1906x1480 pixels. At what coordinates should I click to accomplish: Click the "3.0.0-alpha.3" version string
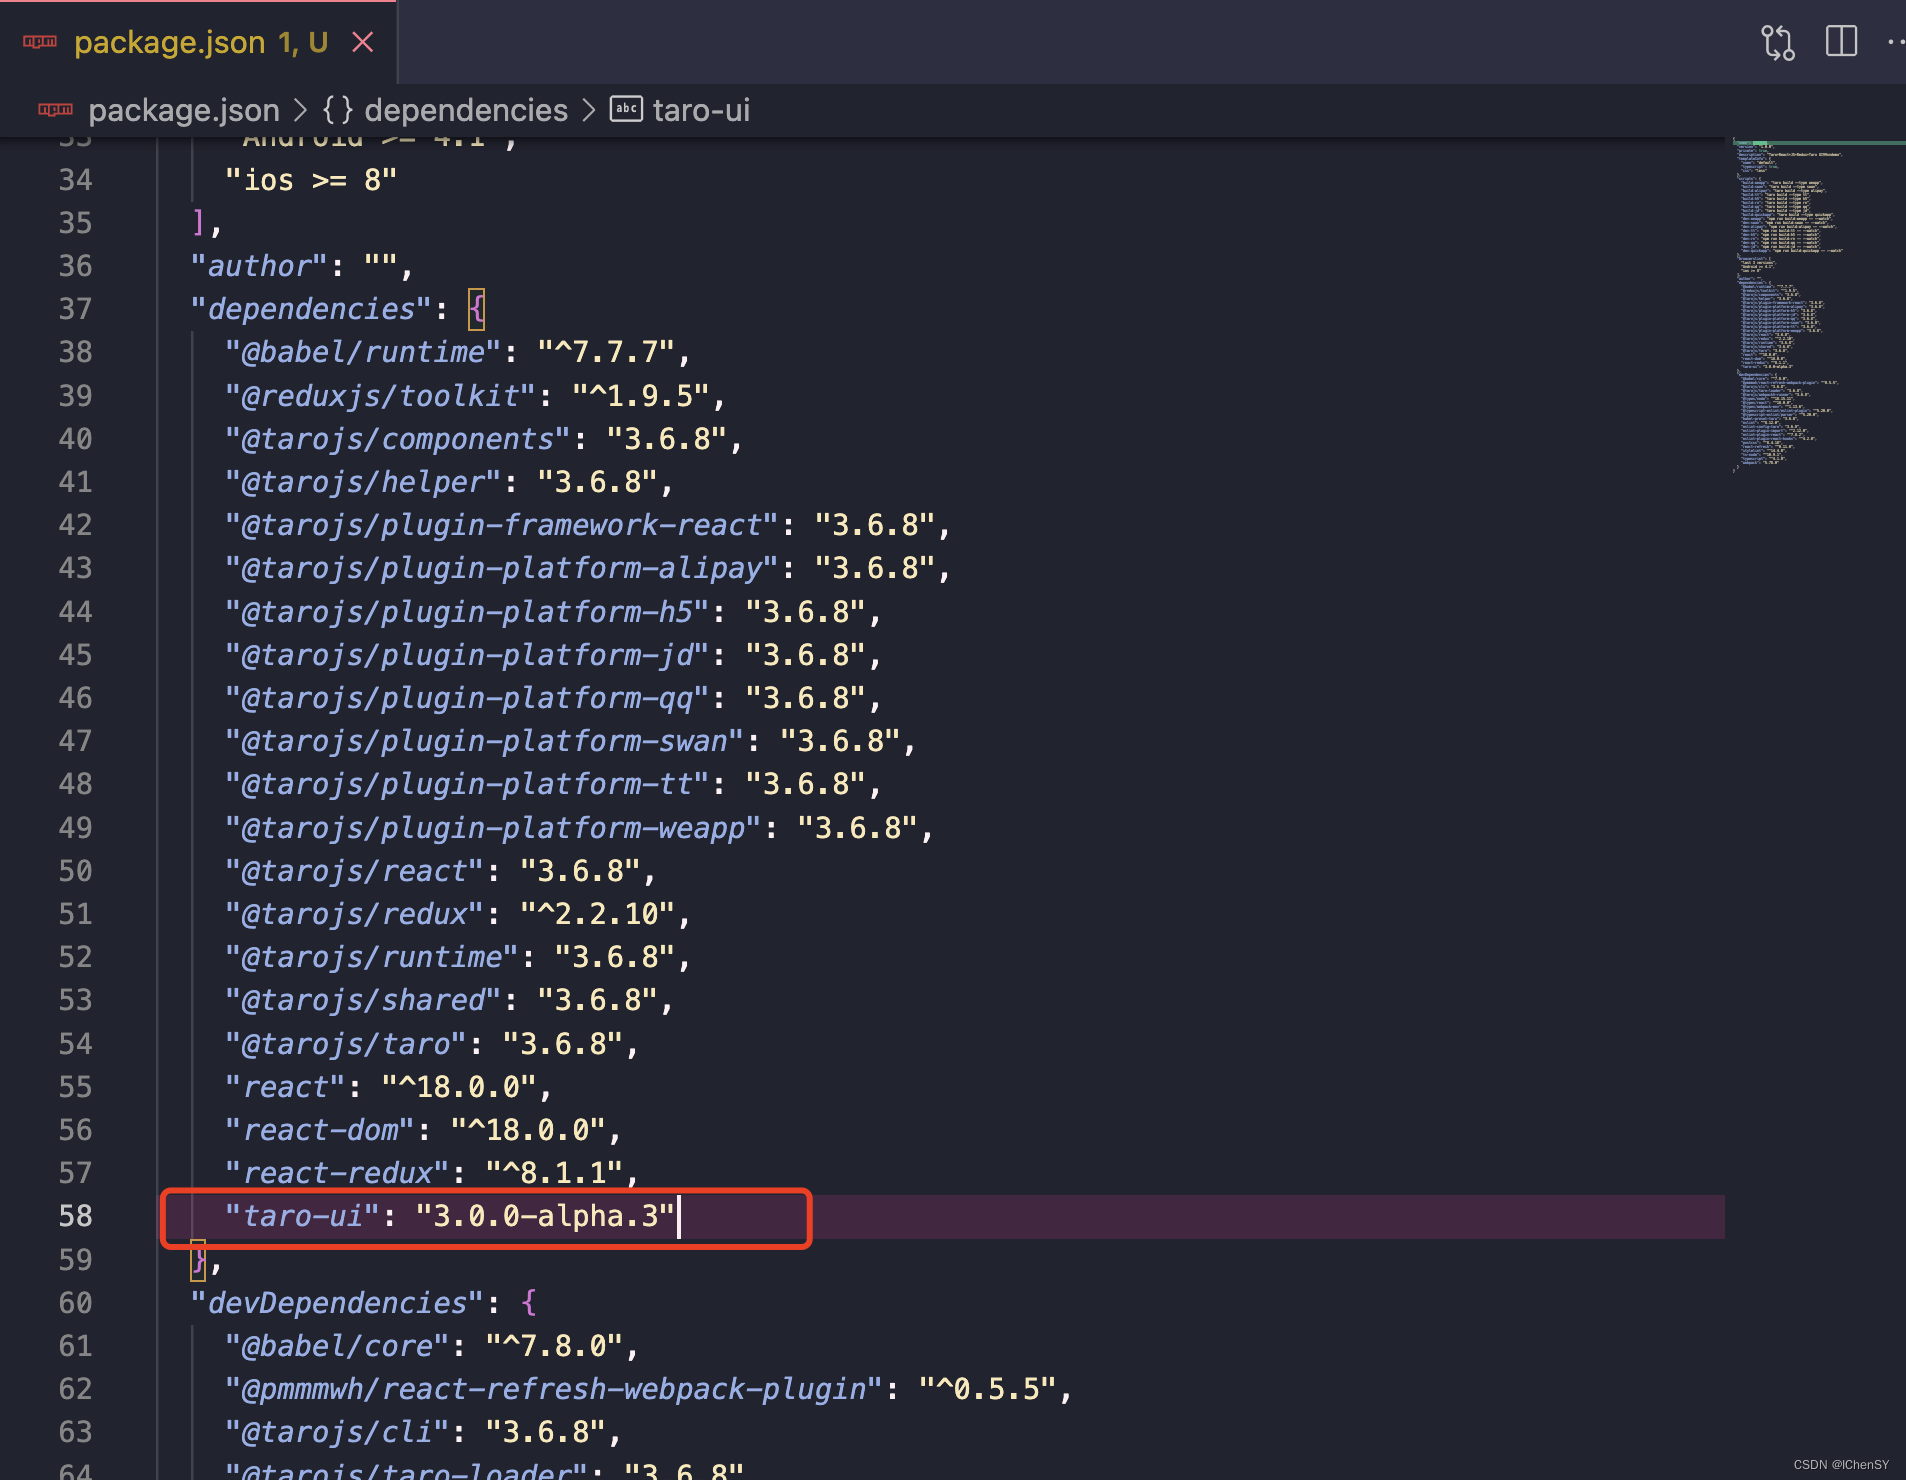pos(545,1216)
